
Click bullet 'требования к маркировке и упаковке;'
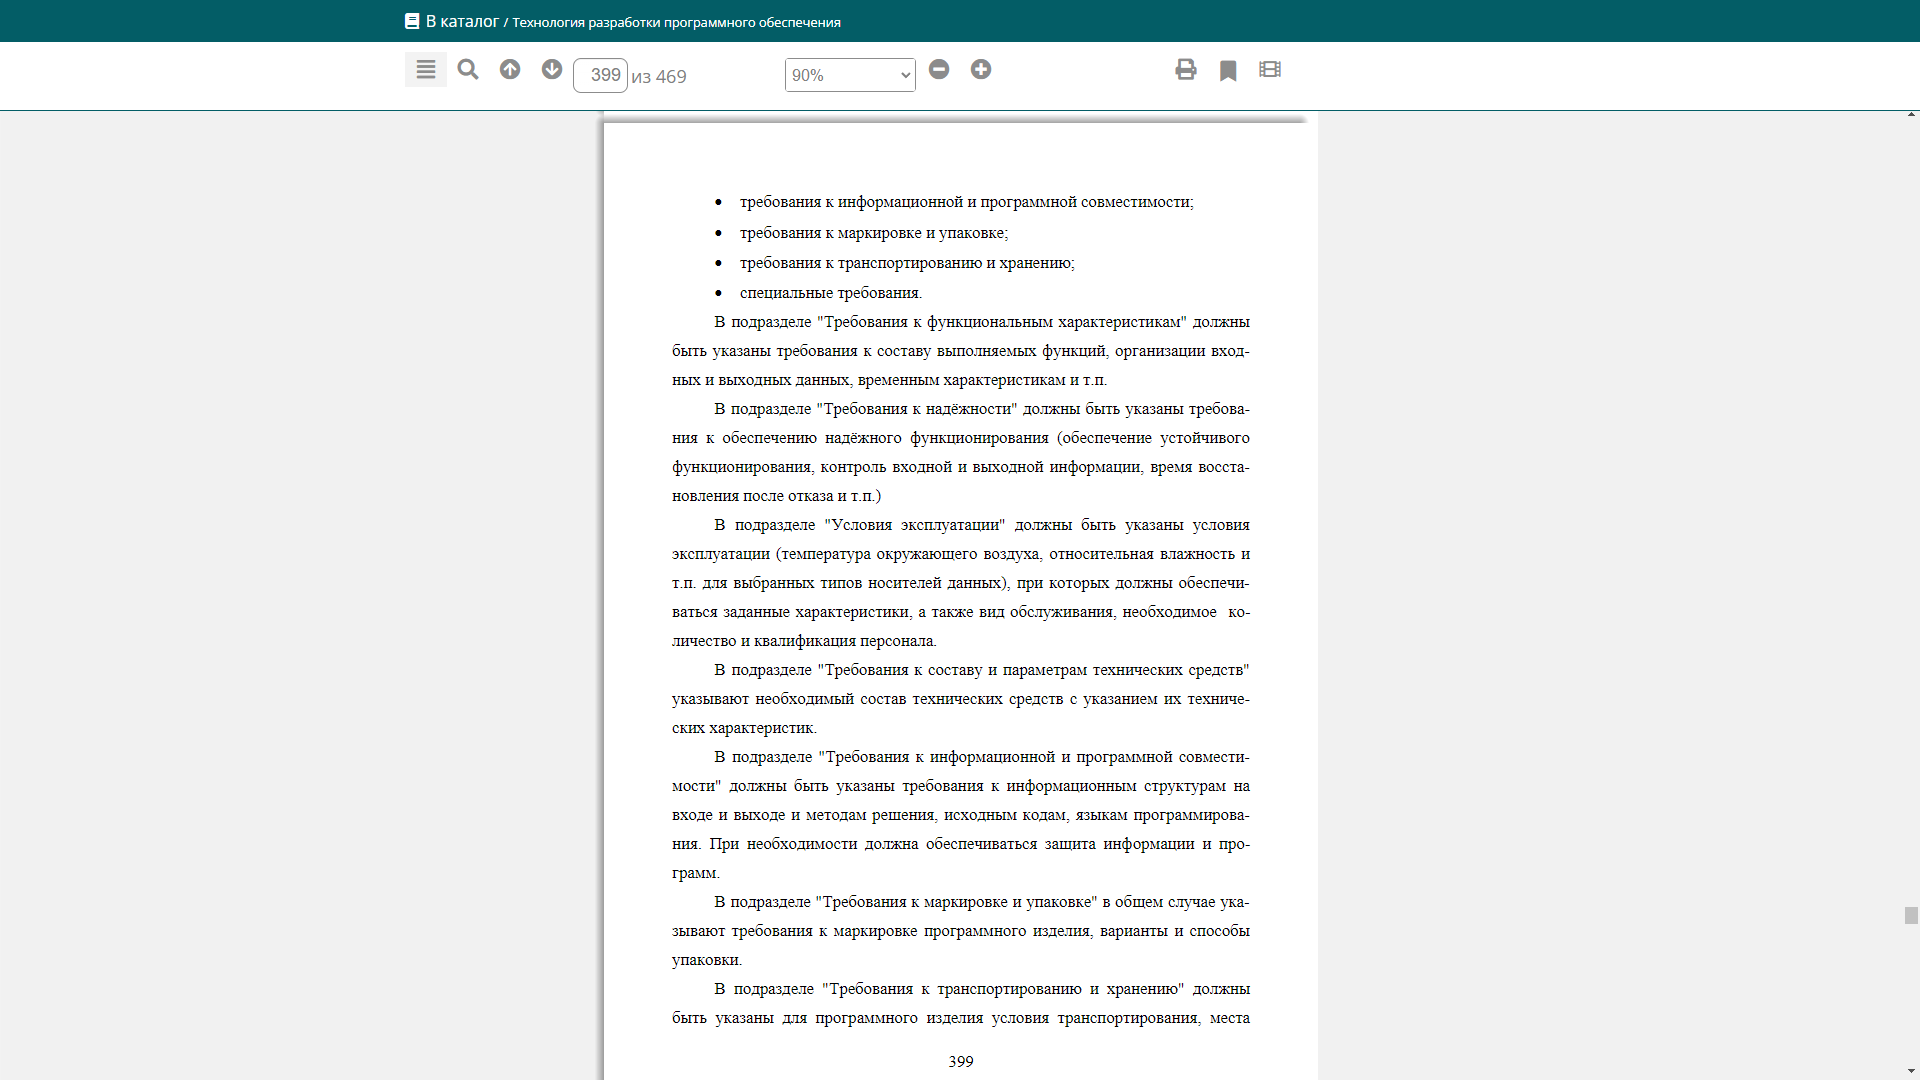[874, 232]
